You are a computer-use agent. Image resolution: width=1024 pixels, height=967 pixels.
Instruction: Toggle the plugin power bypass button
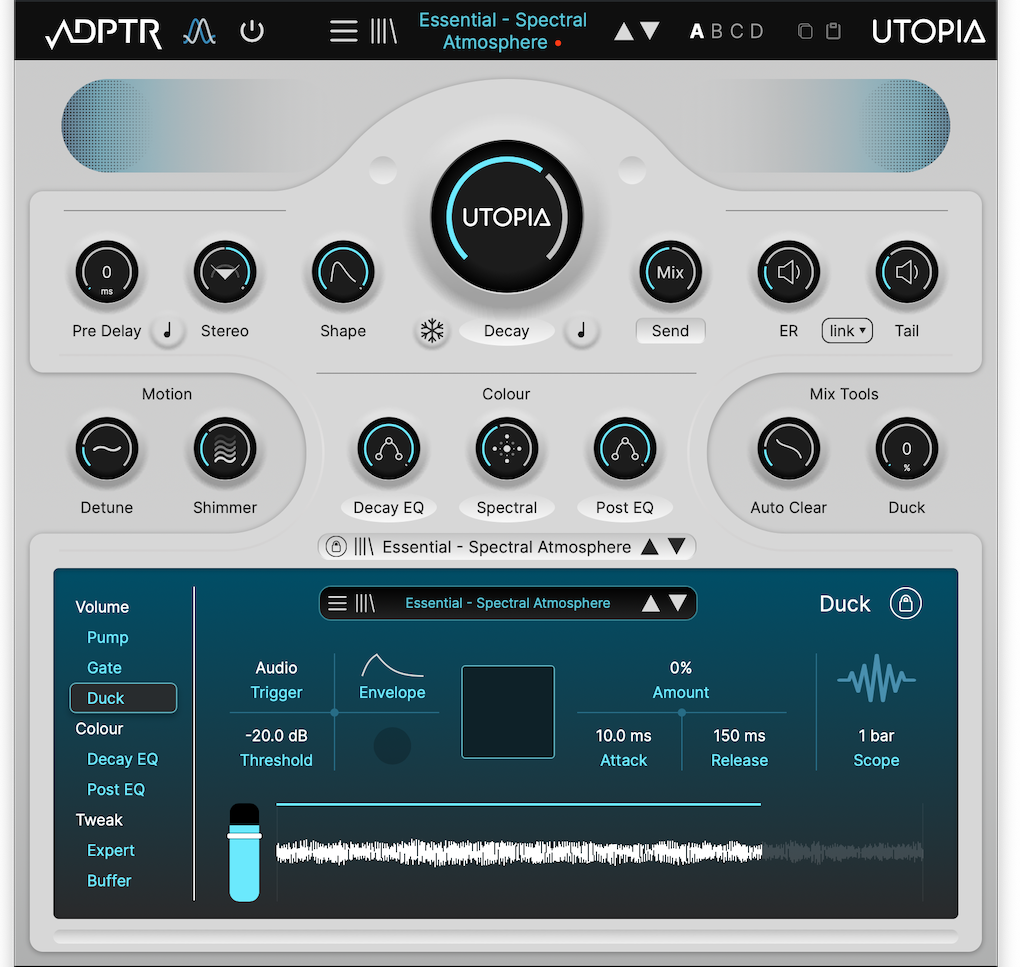[x=252, y=31]
